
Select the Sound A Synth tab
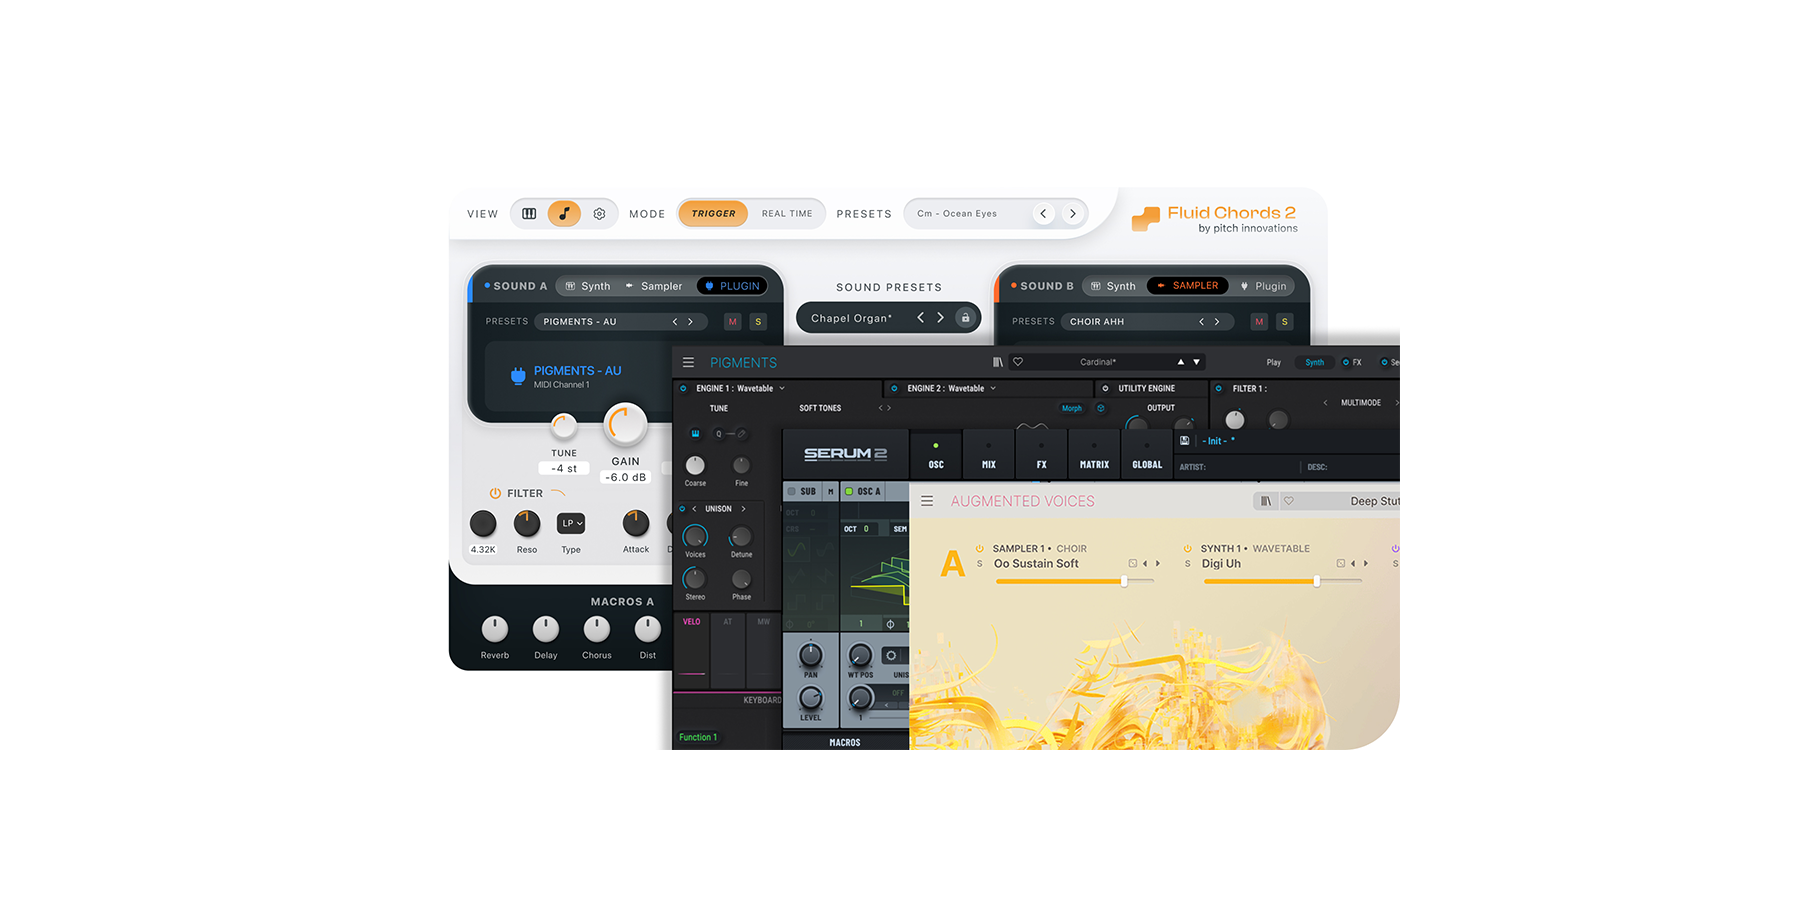click(587, 286)
